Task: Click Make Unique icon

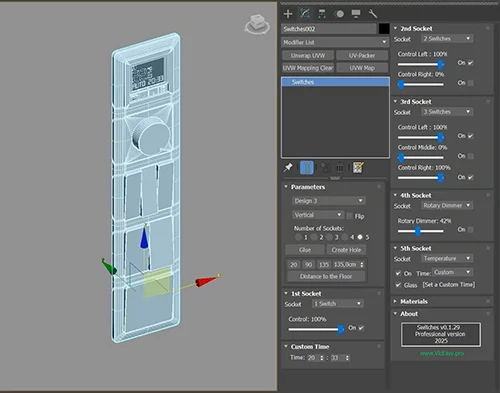Action: click(325, 167)
